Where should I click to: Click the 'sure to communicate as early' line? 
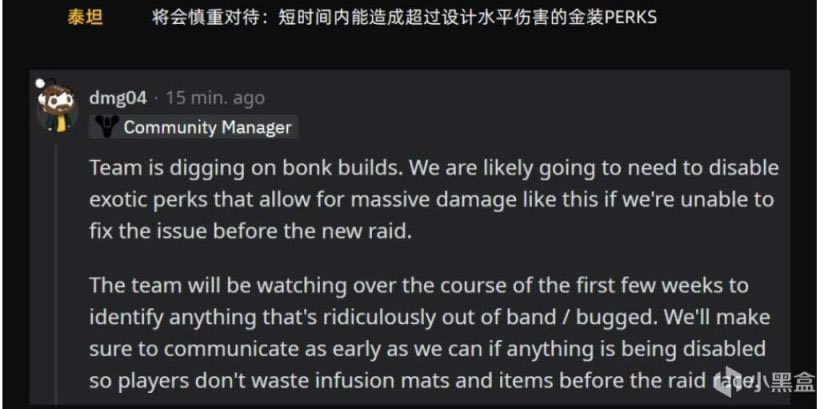[428, 349]
